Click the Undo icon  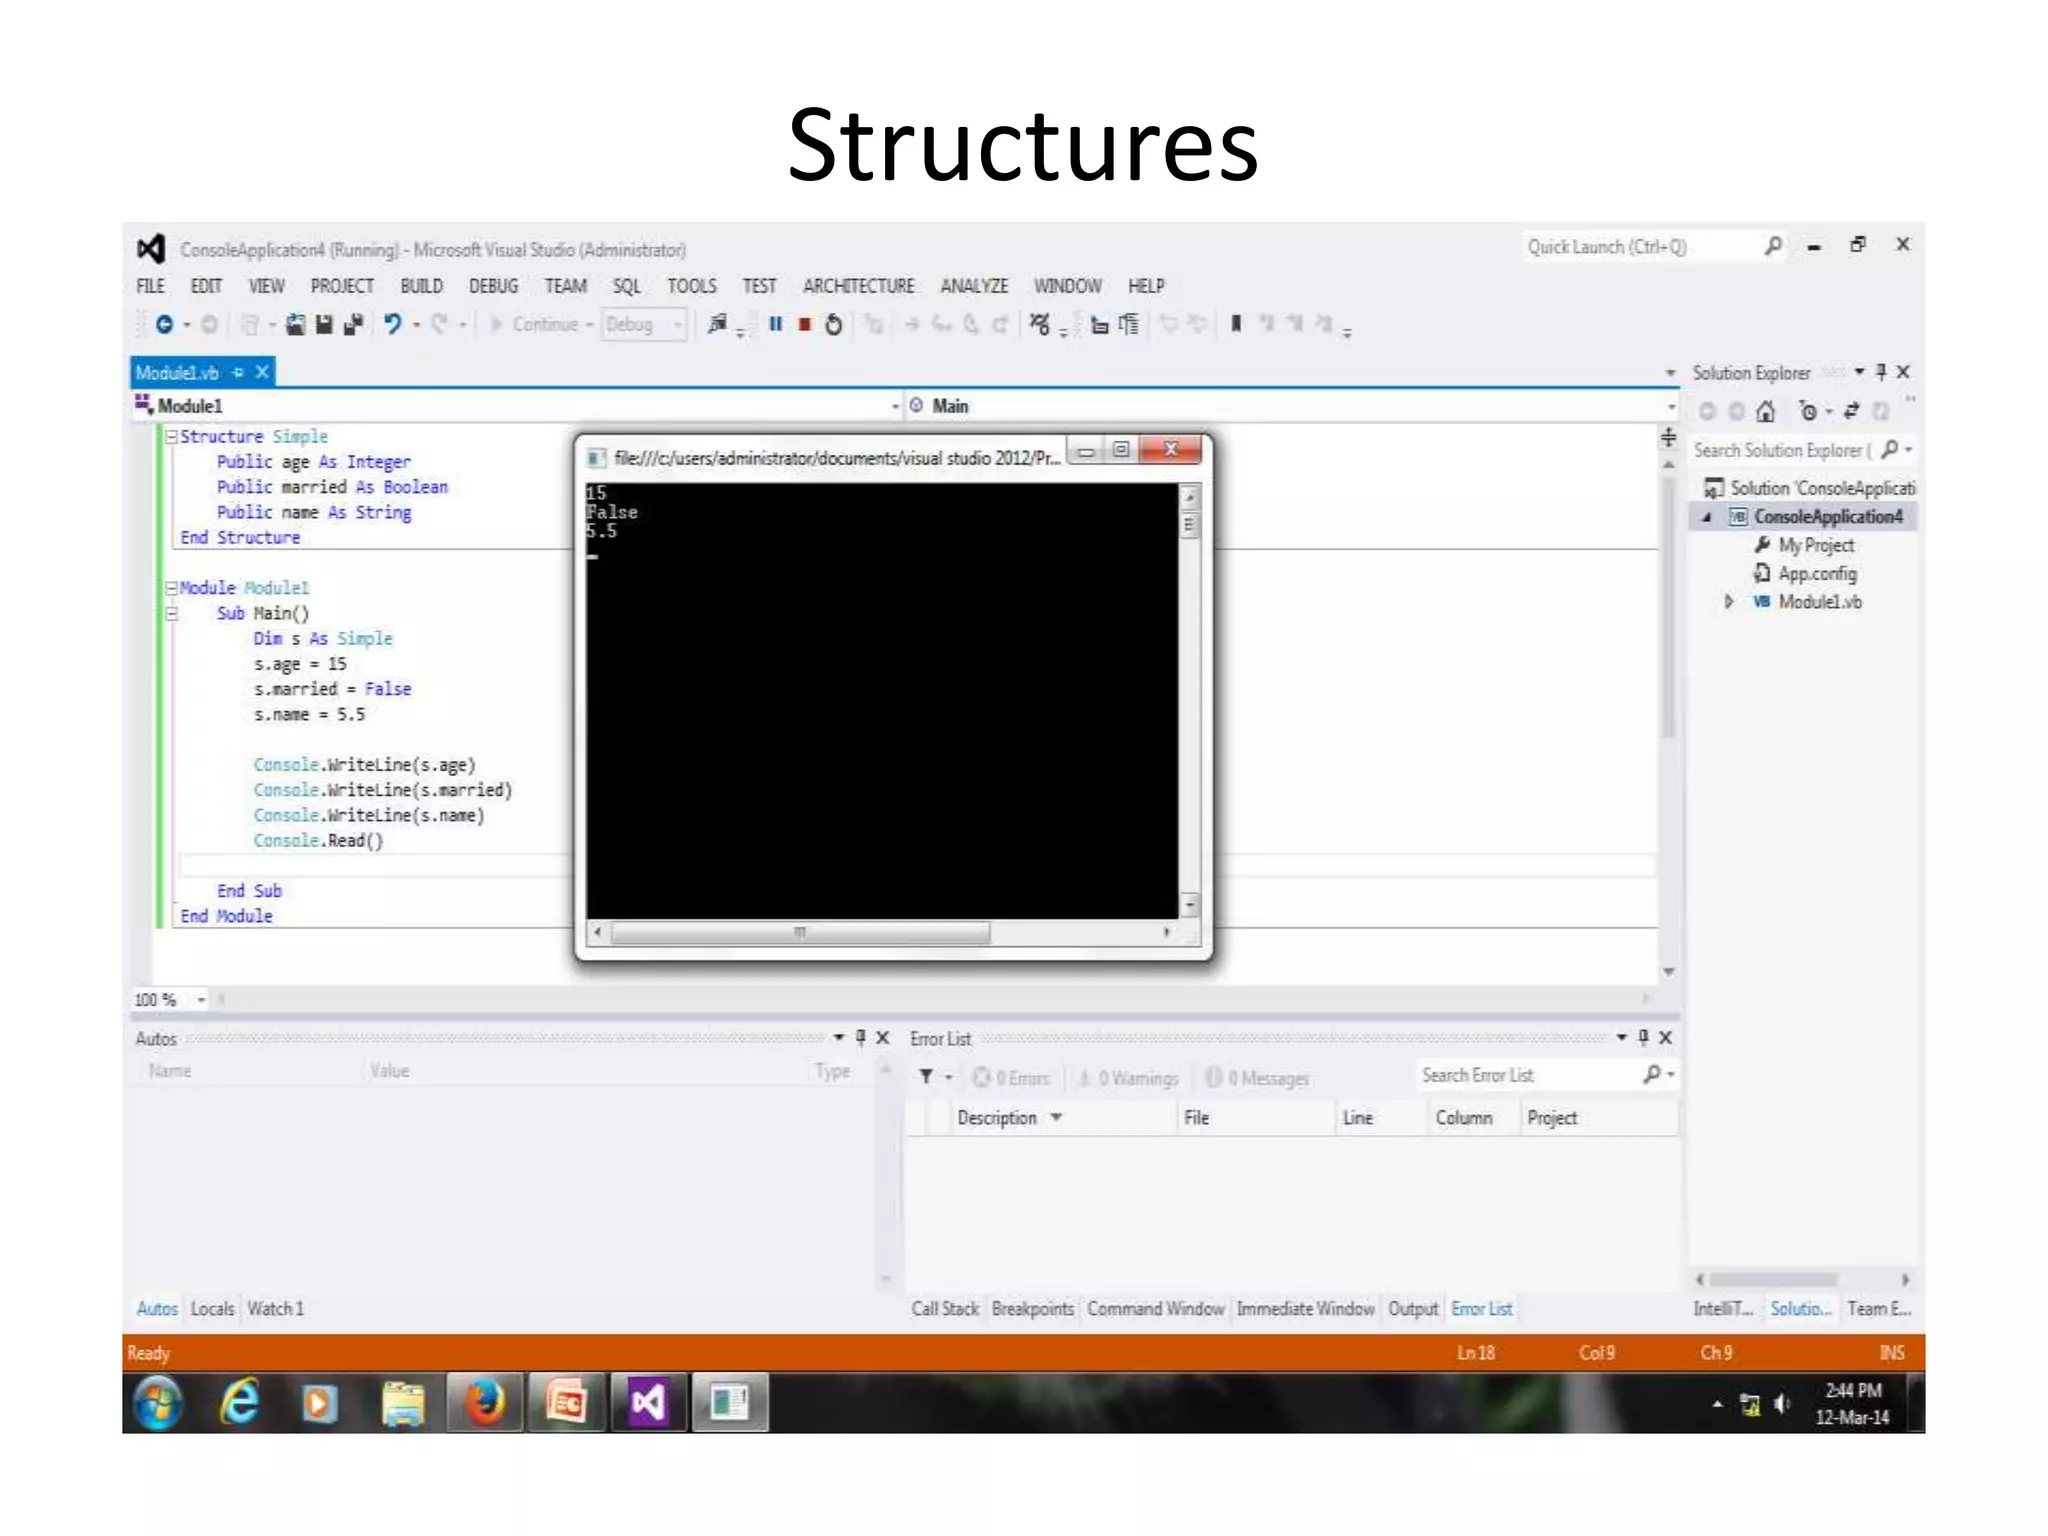click(392, 324)
